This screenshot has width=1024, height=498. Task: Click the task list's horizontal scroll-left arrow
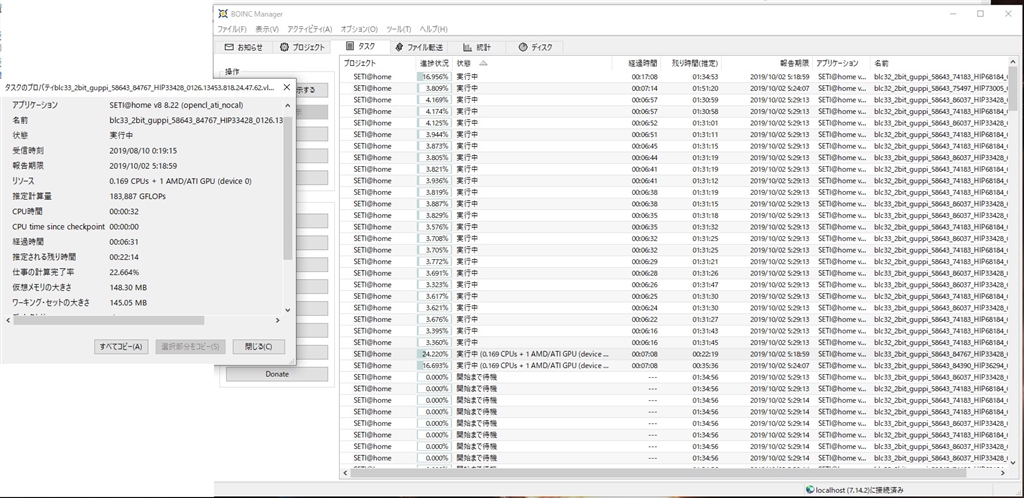(345, 473)
